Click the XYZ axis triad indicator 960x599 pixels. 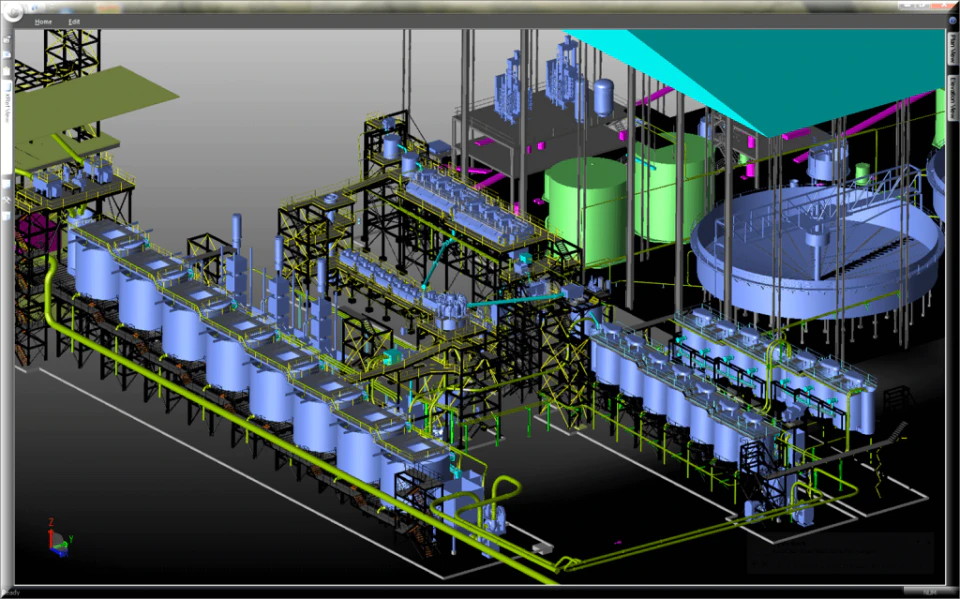point(59,538)
